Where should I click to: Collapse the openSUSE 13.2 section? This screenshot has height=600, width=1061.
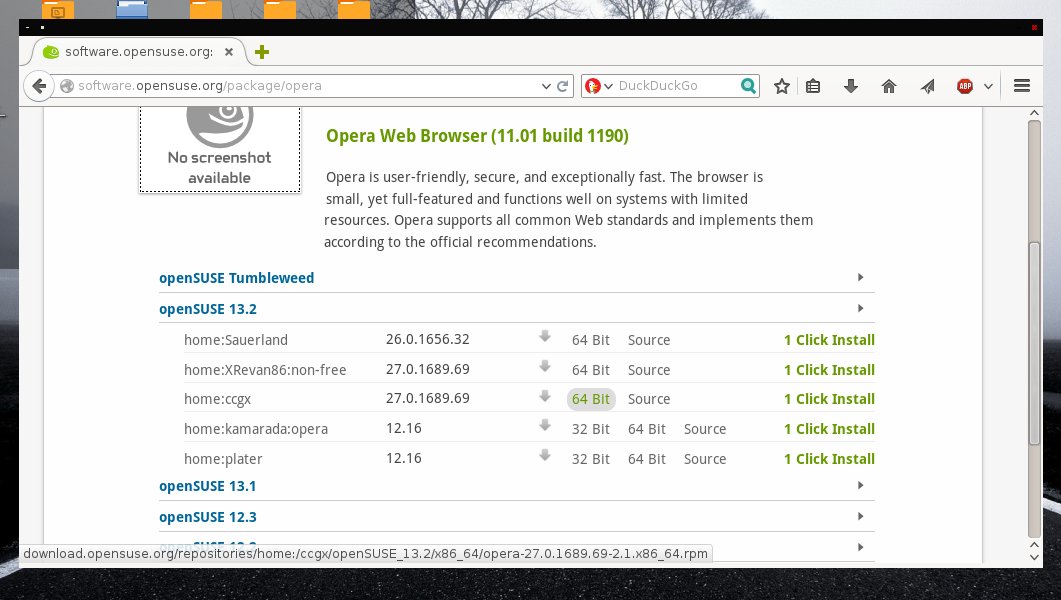tap(208, 309)
